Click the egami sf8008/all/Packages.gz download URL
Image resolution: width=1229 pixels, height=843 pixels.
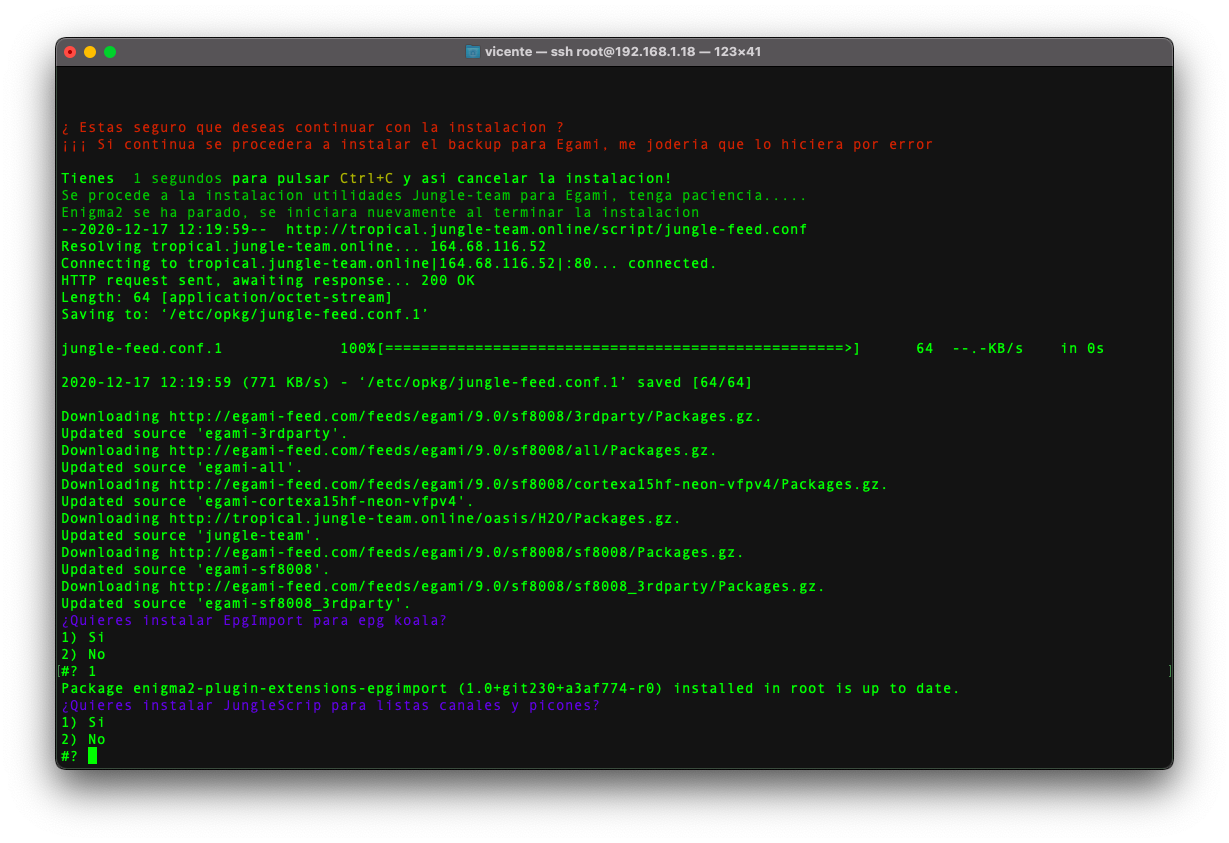point(442,451)
